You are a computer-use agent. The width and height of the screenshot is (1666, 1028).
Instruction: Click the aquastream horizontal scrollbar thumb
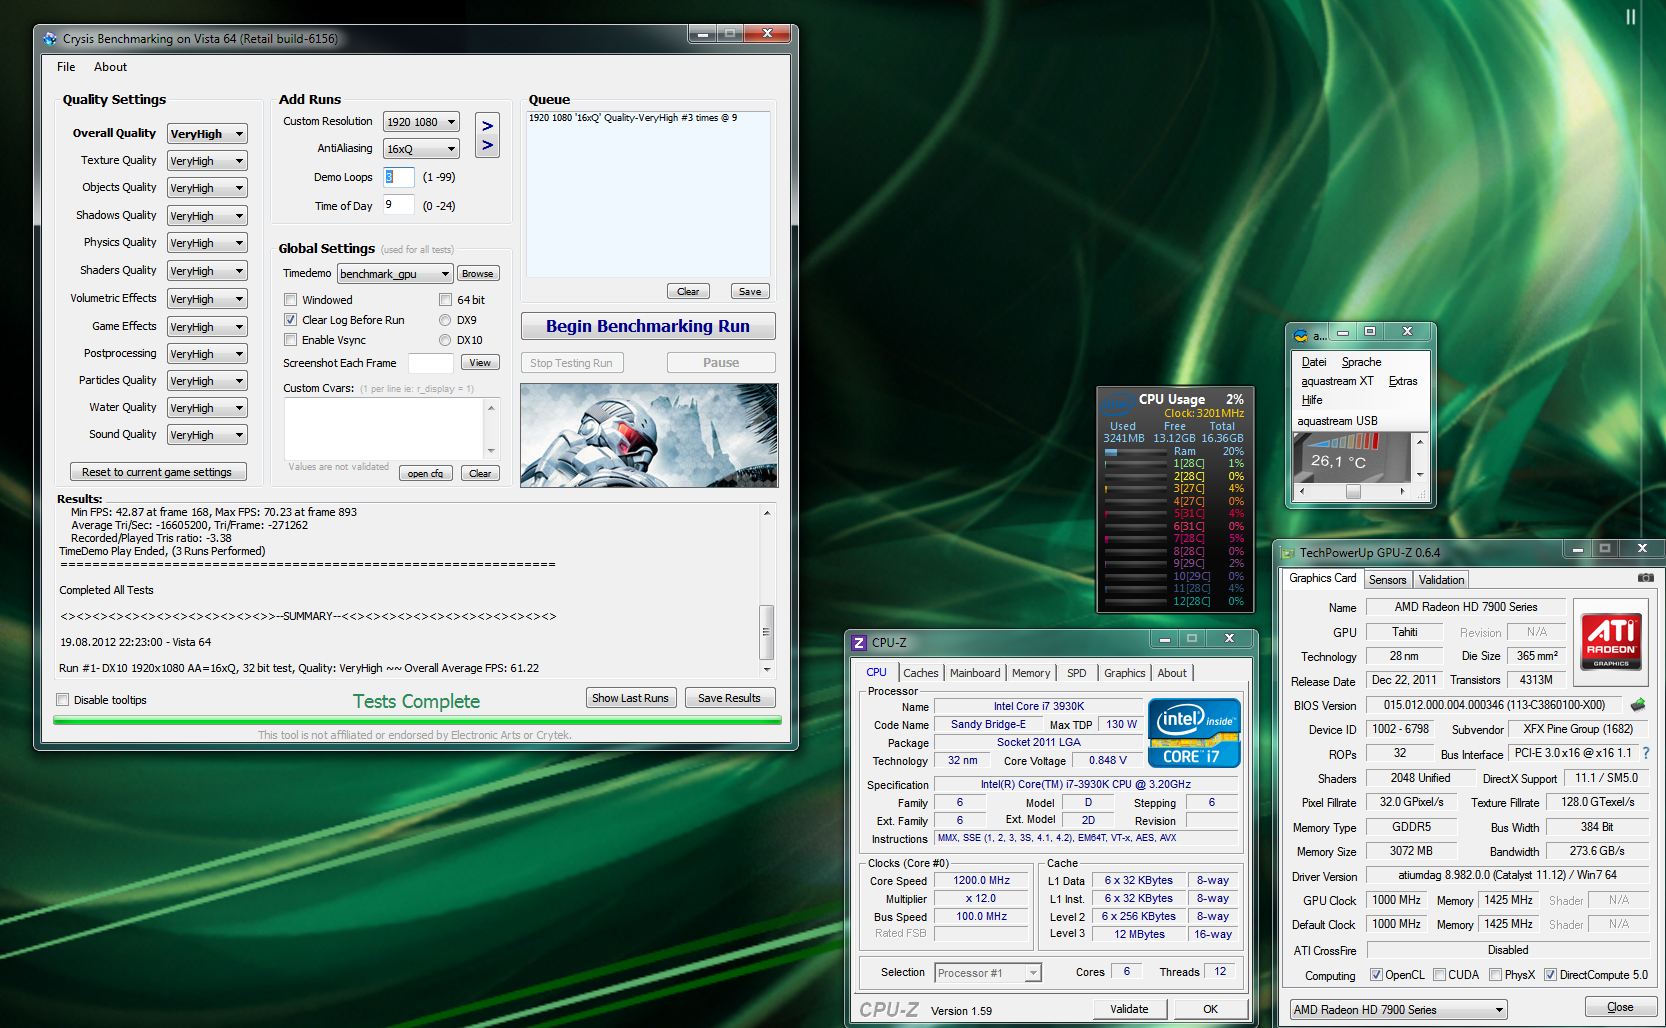1353,491
